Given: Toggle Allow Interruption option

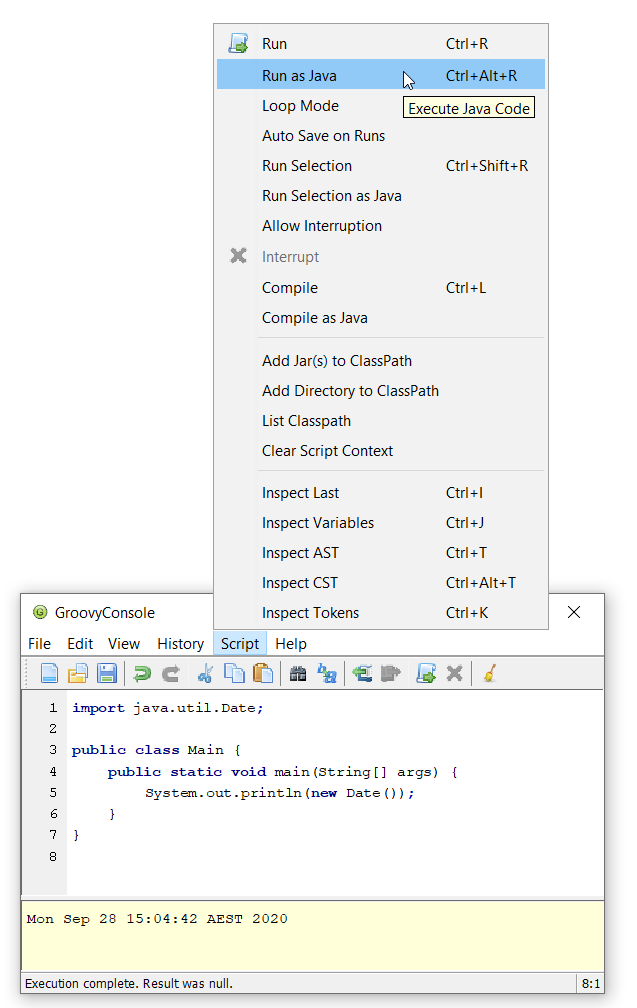Looking at the screenshot, I should 321,226.
